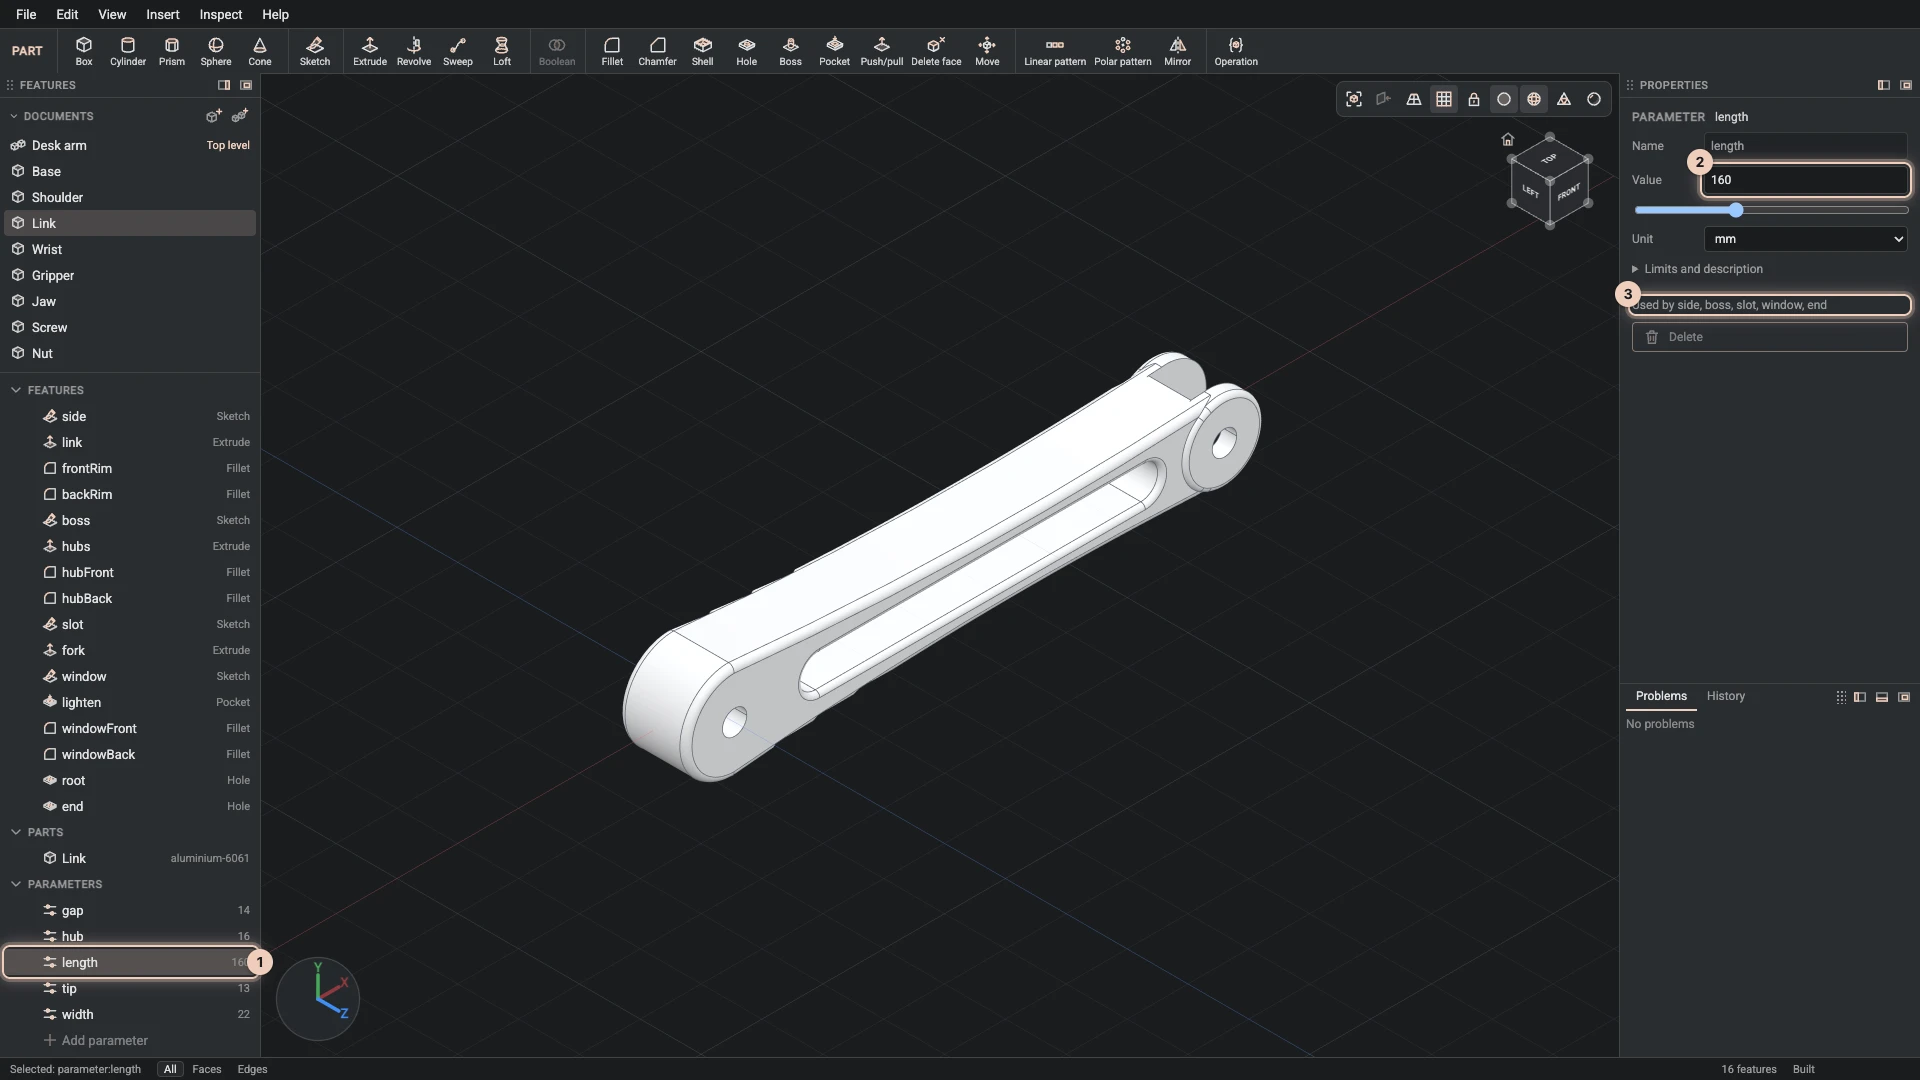Select the Cylinder primitive tool
Viewport: 1920px width, 1080px height.
click(x=128, y=51)
